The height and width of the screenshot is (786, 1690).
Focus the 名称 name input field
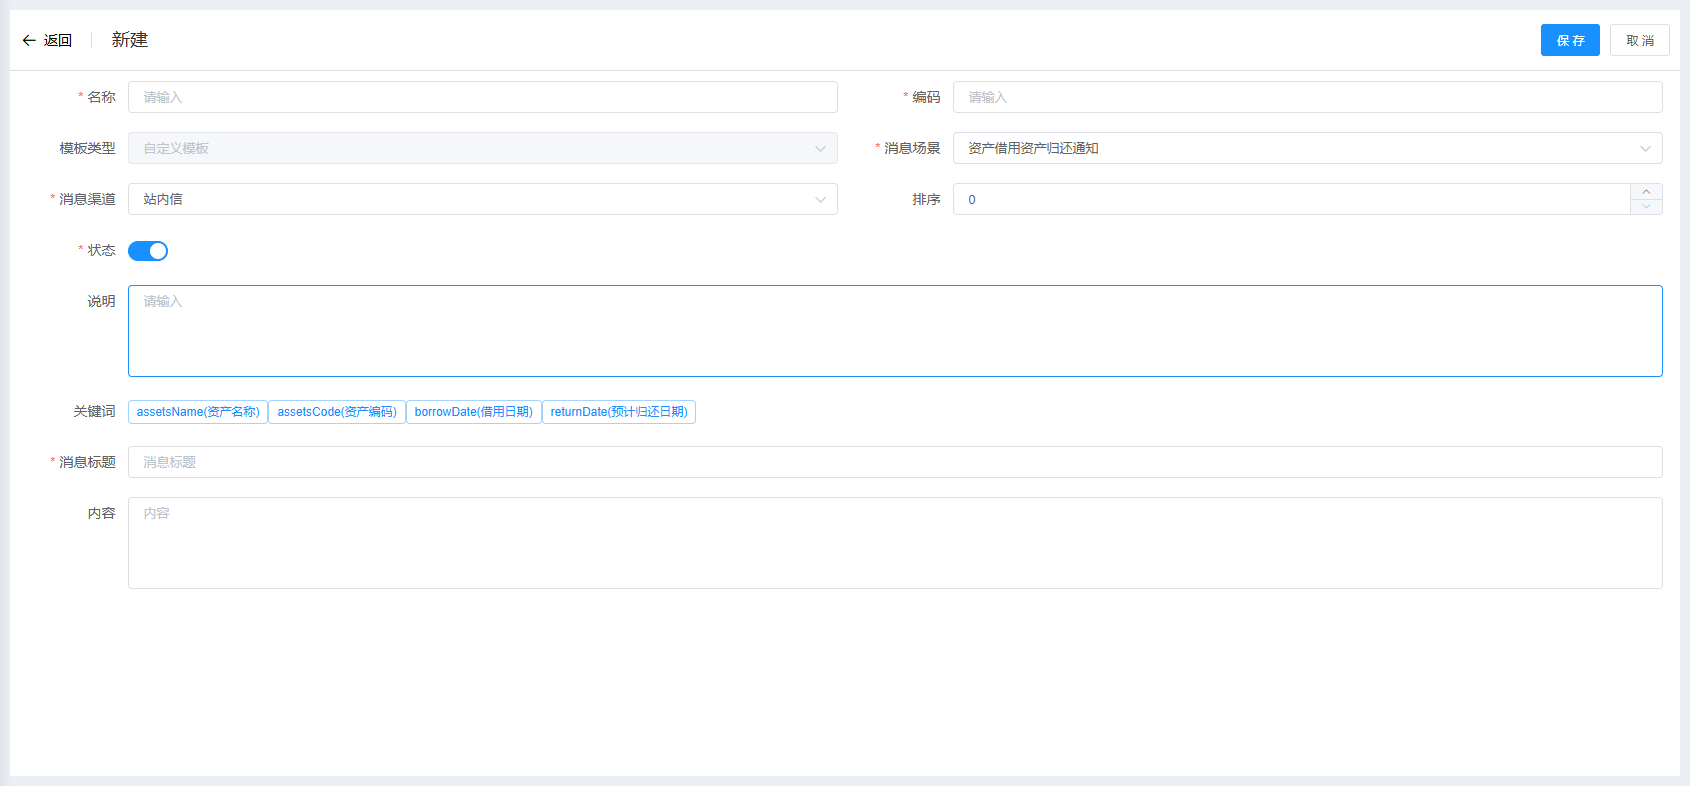[x=482, y=97]
